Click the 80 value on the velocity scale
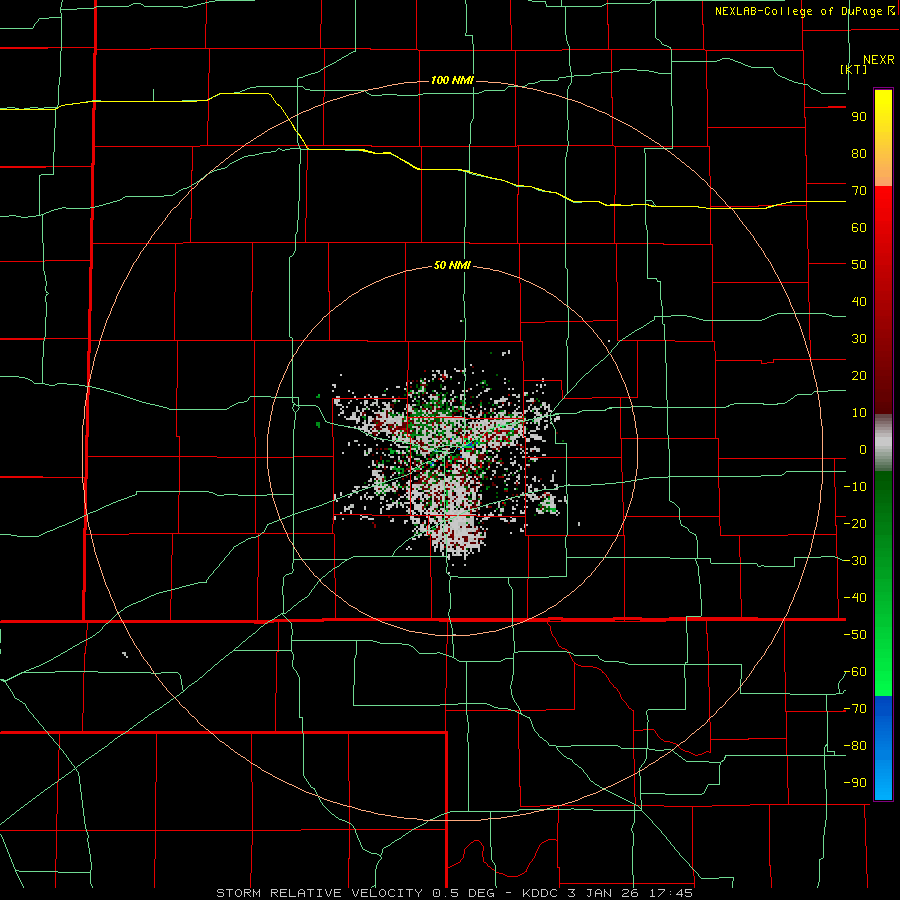The height and width of the screenshot is (900, 900). tap(859, 154)
